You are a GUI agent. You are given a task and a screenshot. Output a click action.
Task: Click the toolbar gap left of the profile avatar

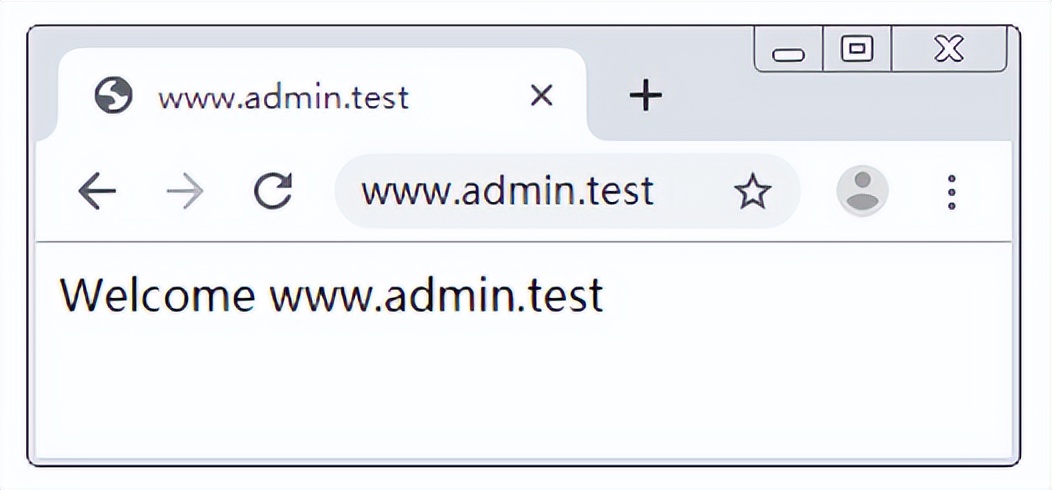[x=817, y=191]
